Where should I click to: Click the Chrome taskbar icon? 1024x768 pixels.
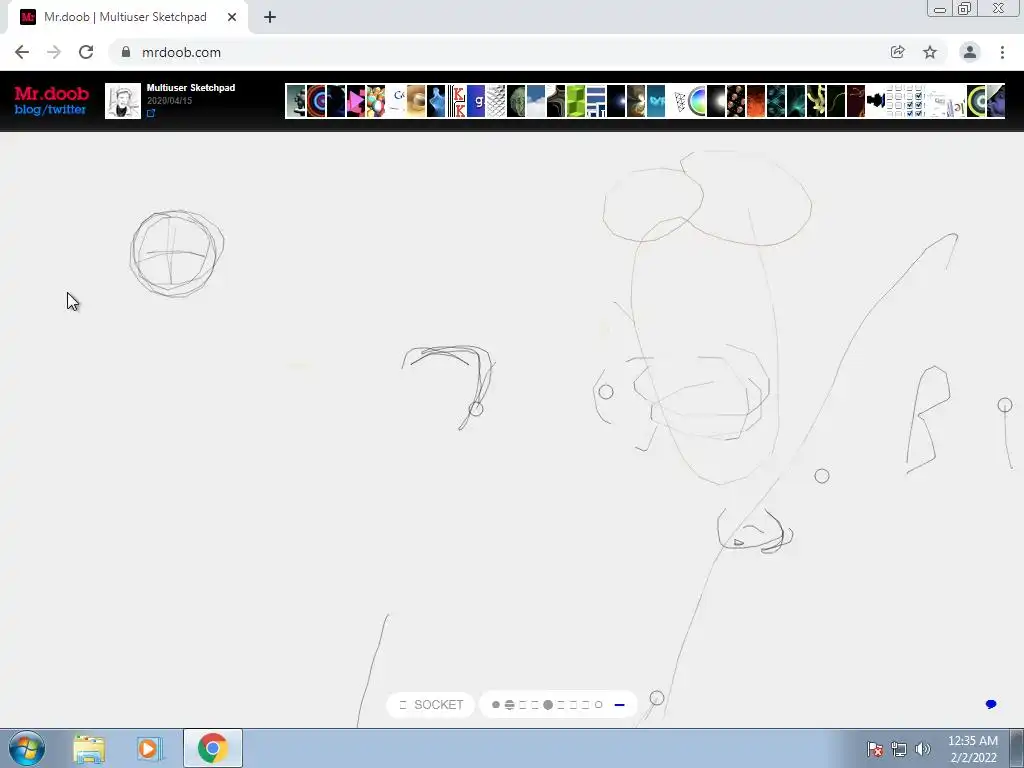point(213,748)
